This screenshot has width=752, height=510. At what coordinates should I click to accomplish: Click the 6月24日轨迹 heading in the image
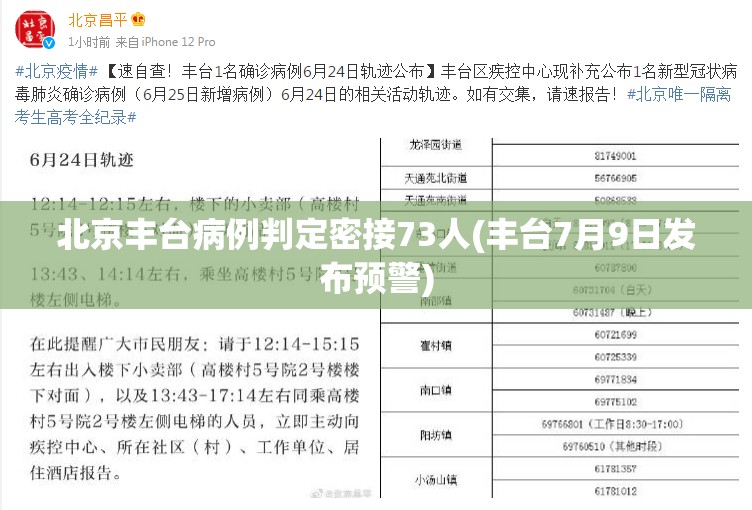pos(82,160)
